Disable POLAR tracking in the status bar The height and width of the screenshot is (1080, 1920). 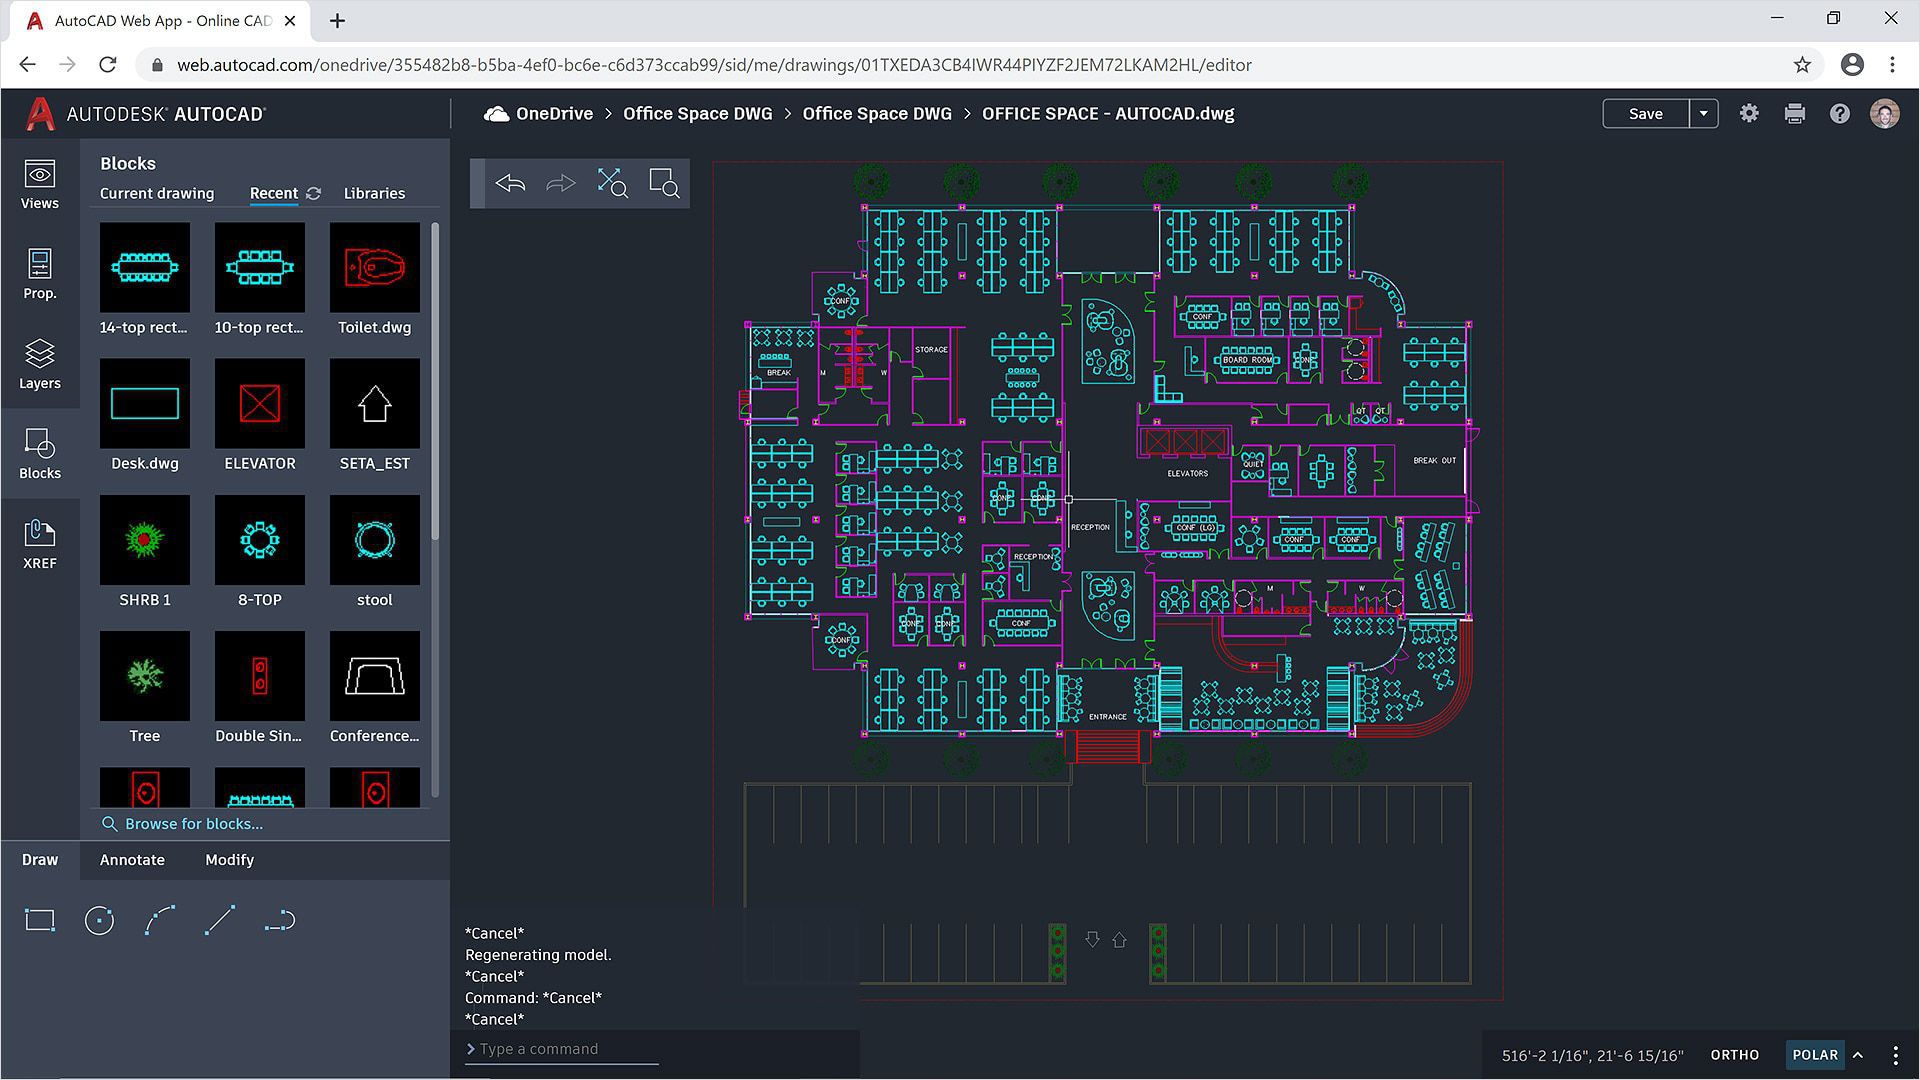(1814, 1054)
